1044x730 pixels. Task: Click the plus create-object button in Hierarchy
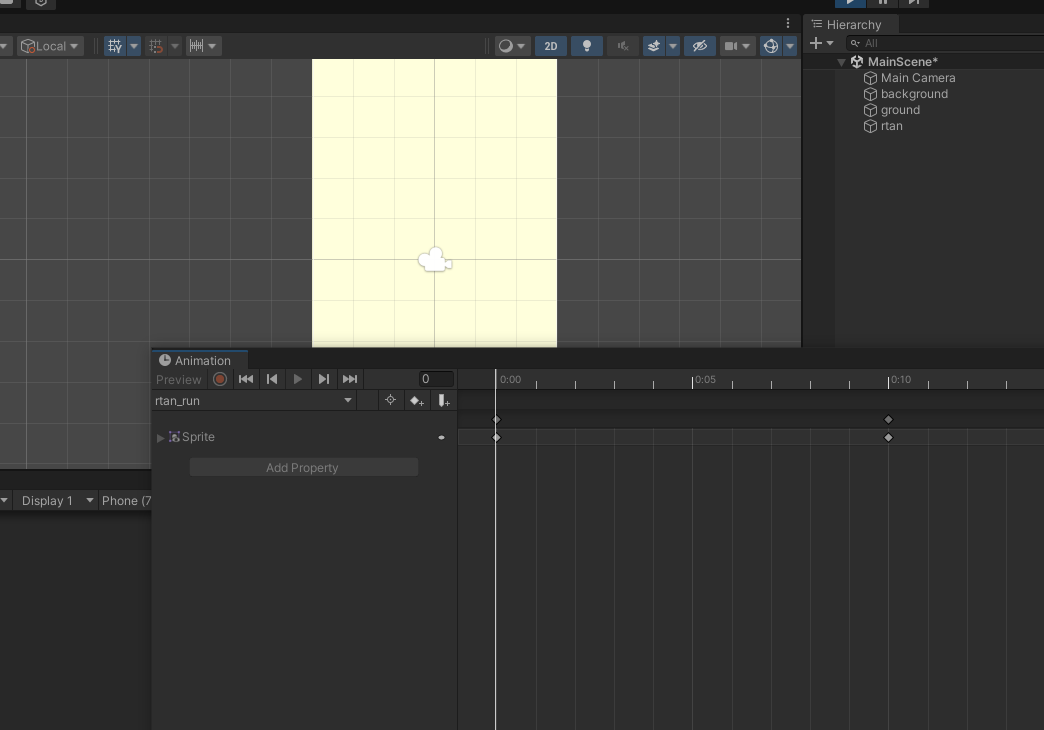pyautogui.click(x=816, y=43)
